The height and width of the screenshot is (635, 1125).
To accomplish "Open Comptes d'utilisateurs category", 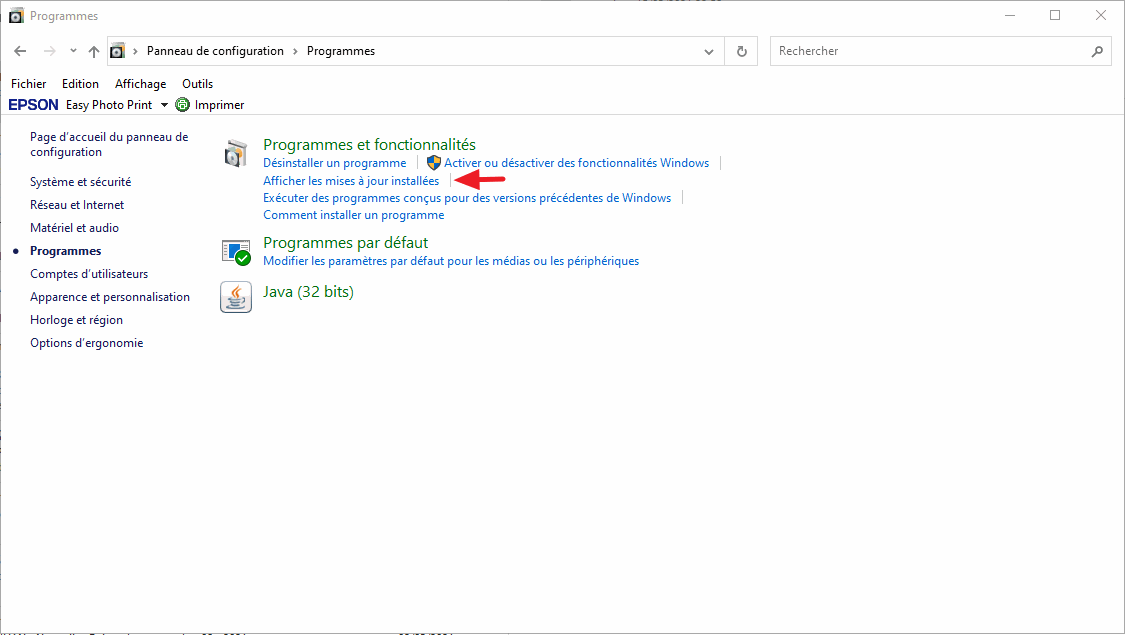I will (x=89, y=274).
